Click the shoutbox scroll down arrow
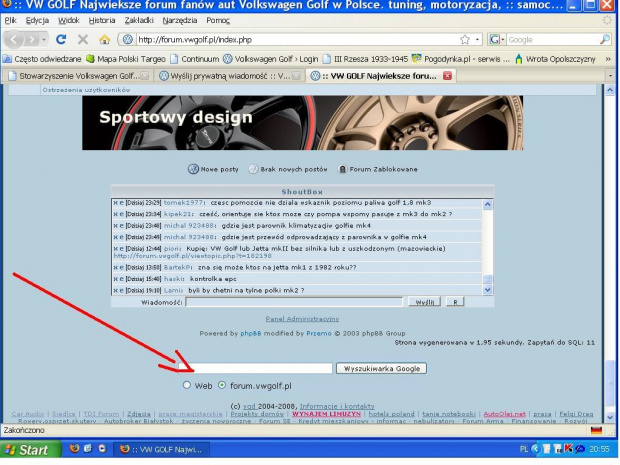This screenshot has height=465, width=620. [x=488, y=290]
